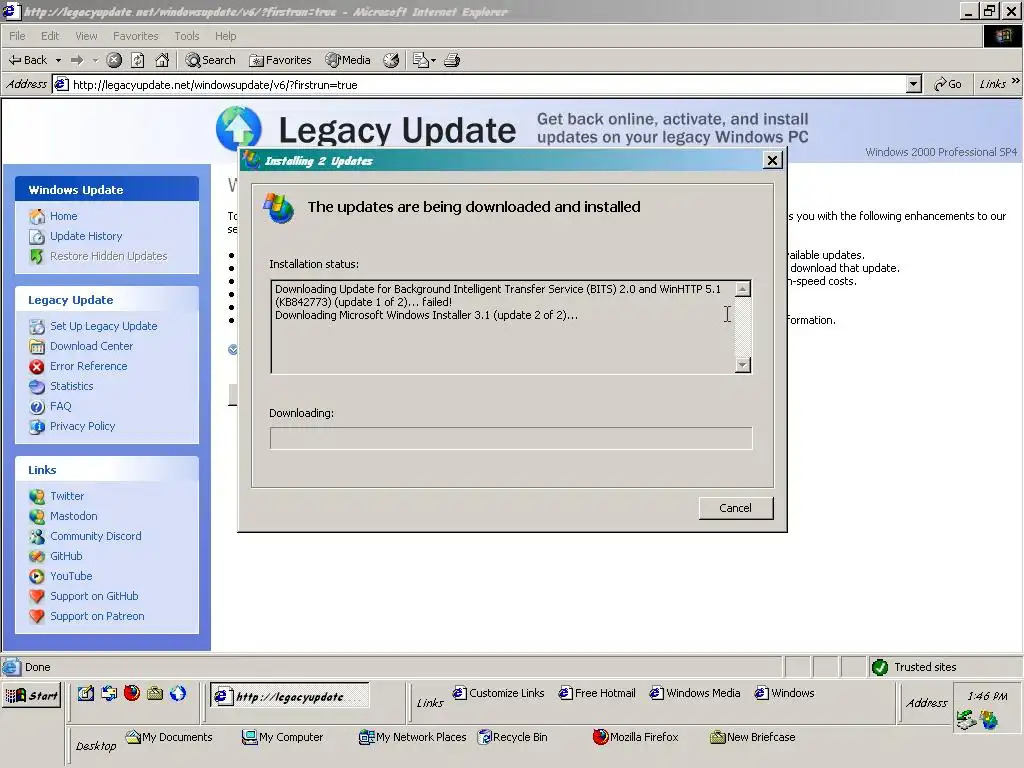The width and height of the screenshot is (1024, 768).
Task: Click the legacyupdate taskbar window button
Action: click(x=289, y=696)
